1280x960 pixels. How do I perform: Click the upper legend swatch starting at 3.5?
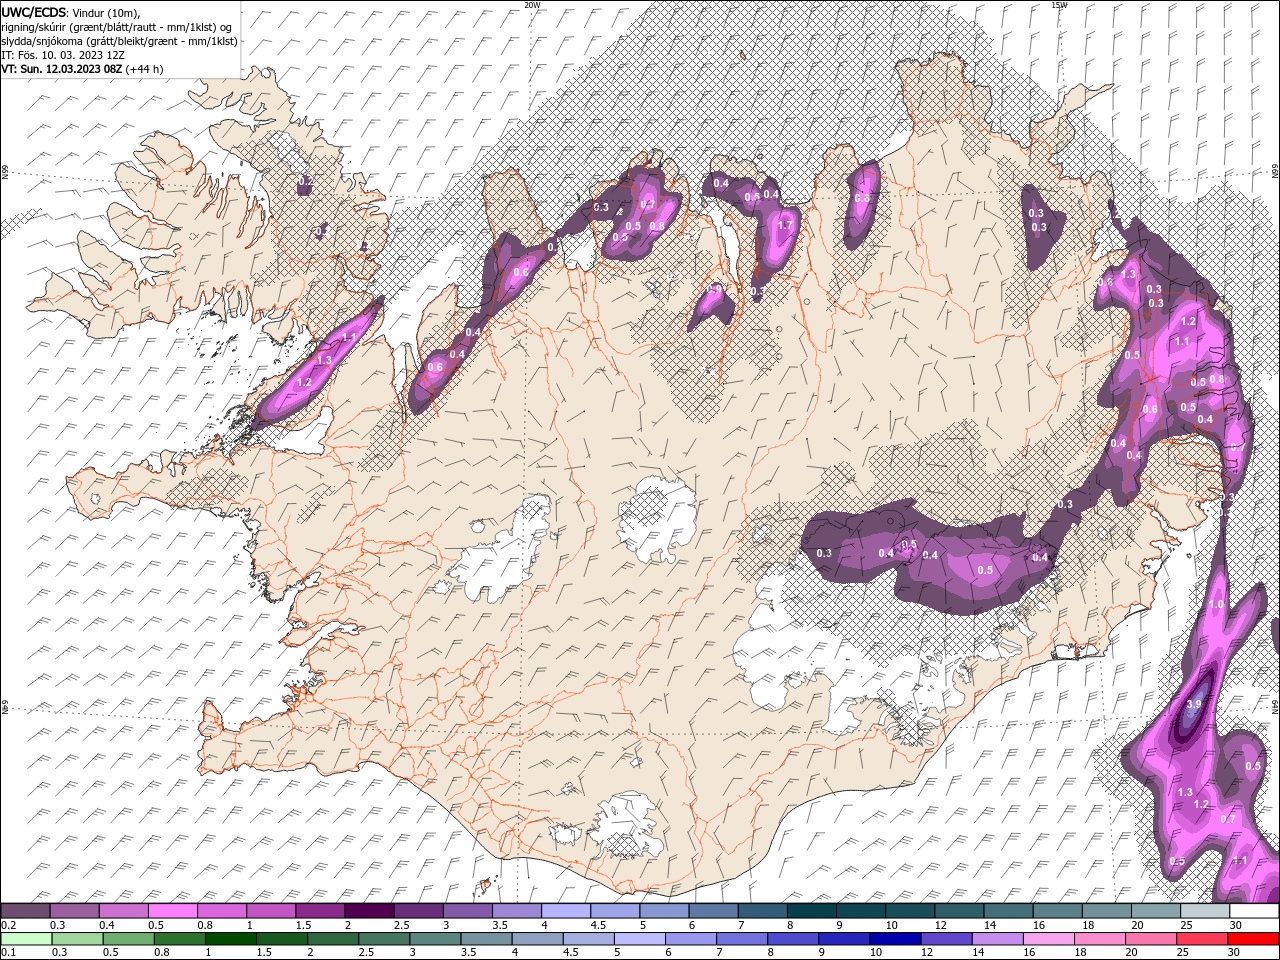pyautogui.click(x=515, y=911)
